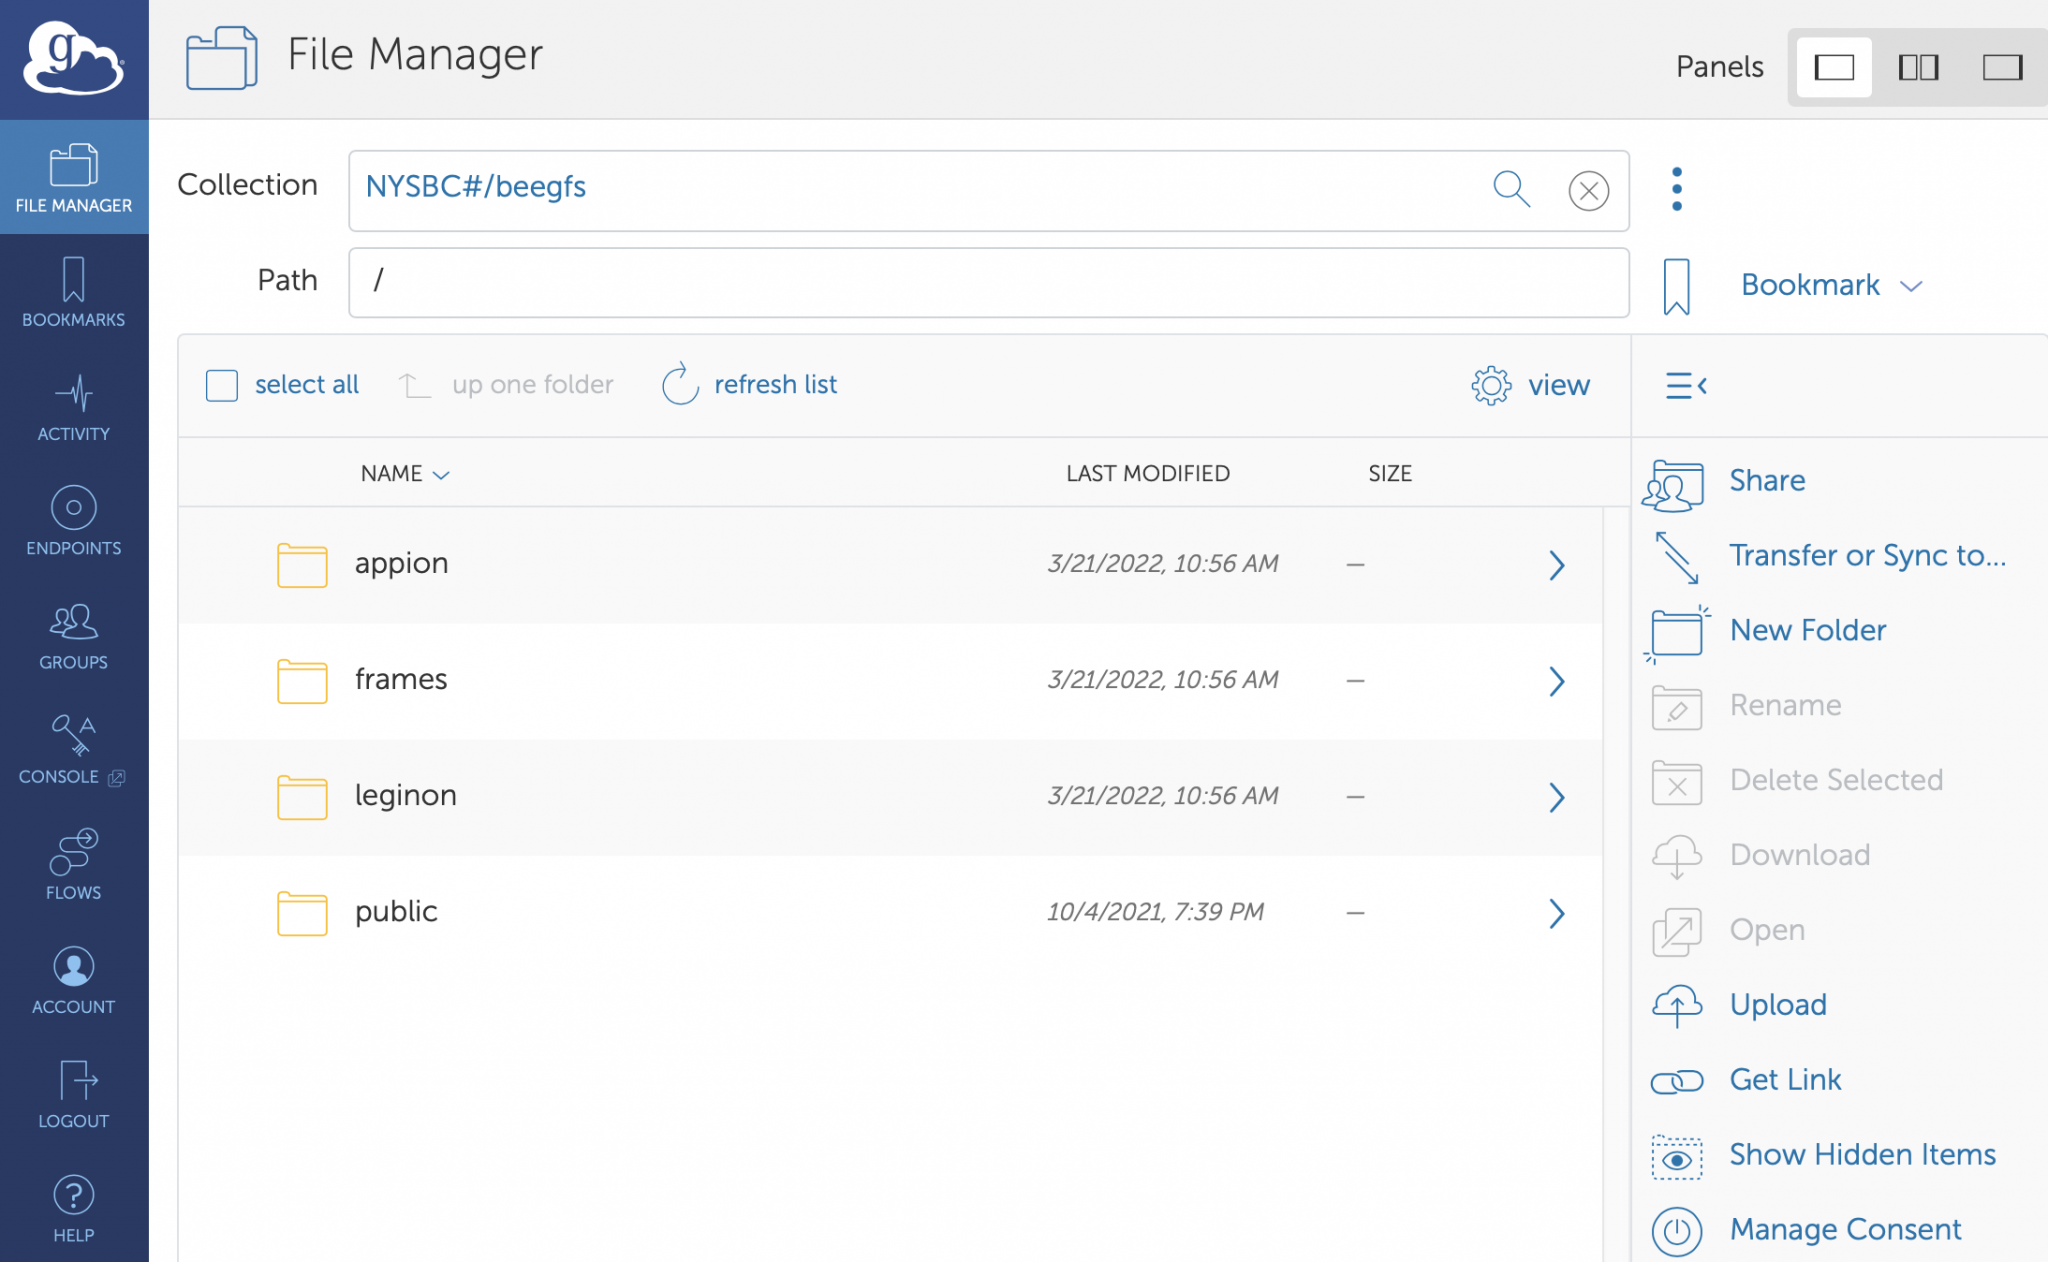Screen dimensions: 2048x1262
Task: Open Groups in the sidebar
Action: 74,636
